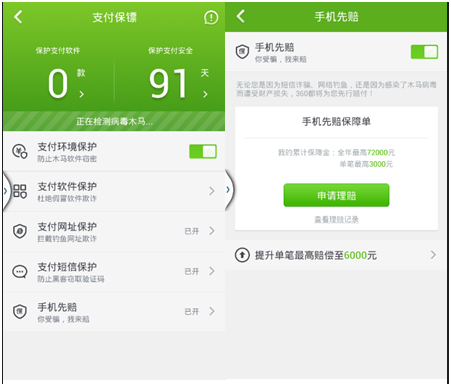Click the 支付保镖 header title
Viewport: 451px width, 386px height.
coord(114,17)
